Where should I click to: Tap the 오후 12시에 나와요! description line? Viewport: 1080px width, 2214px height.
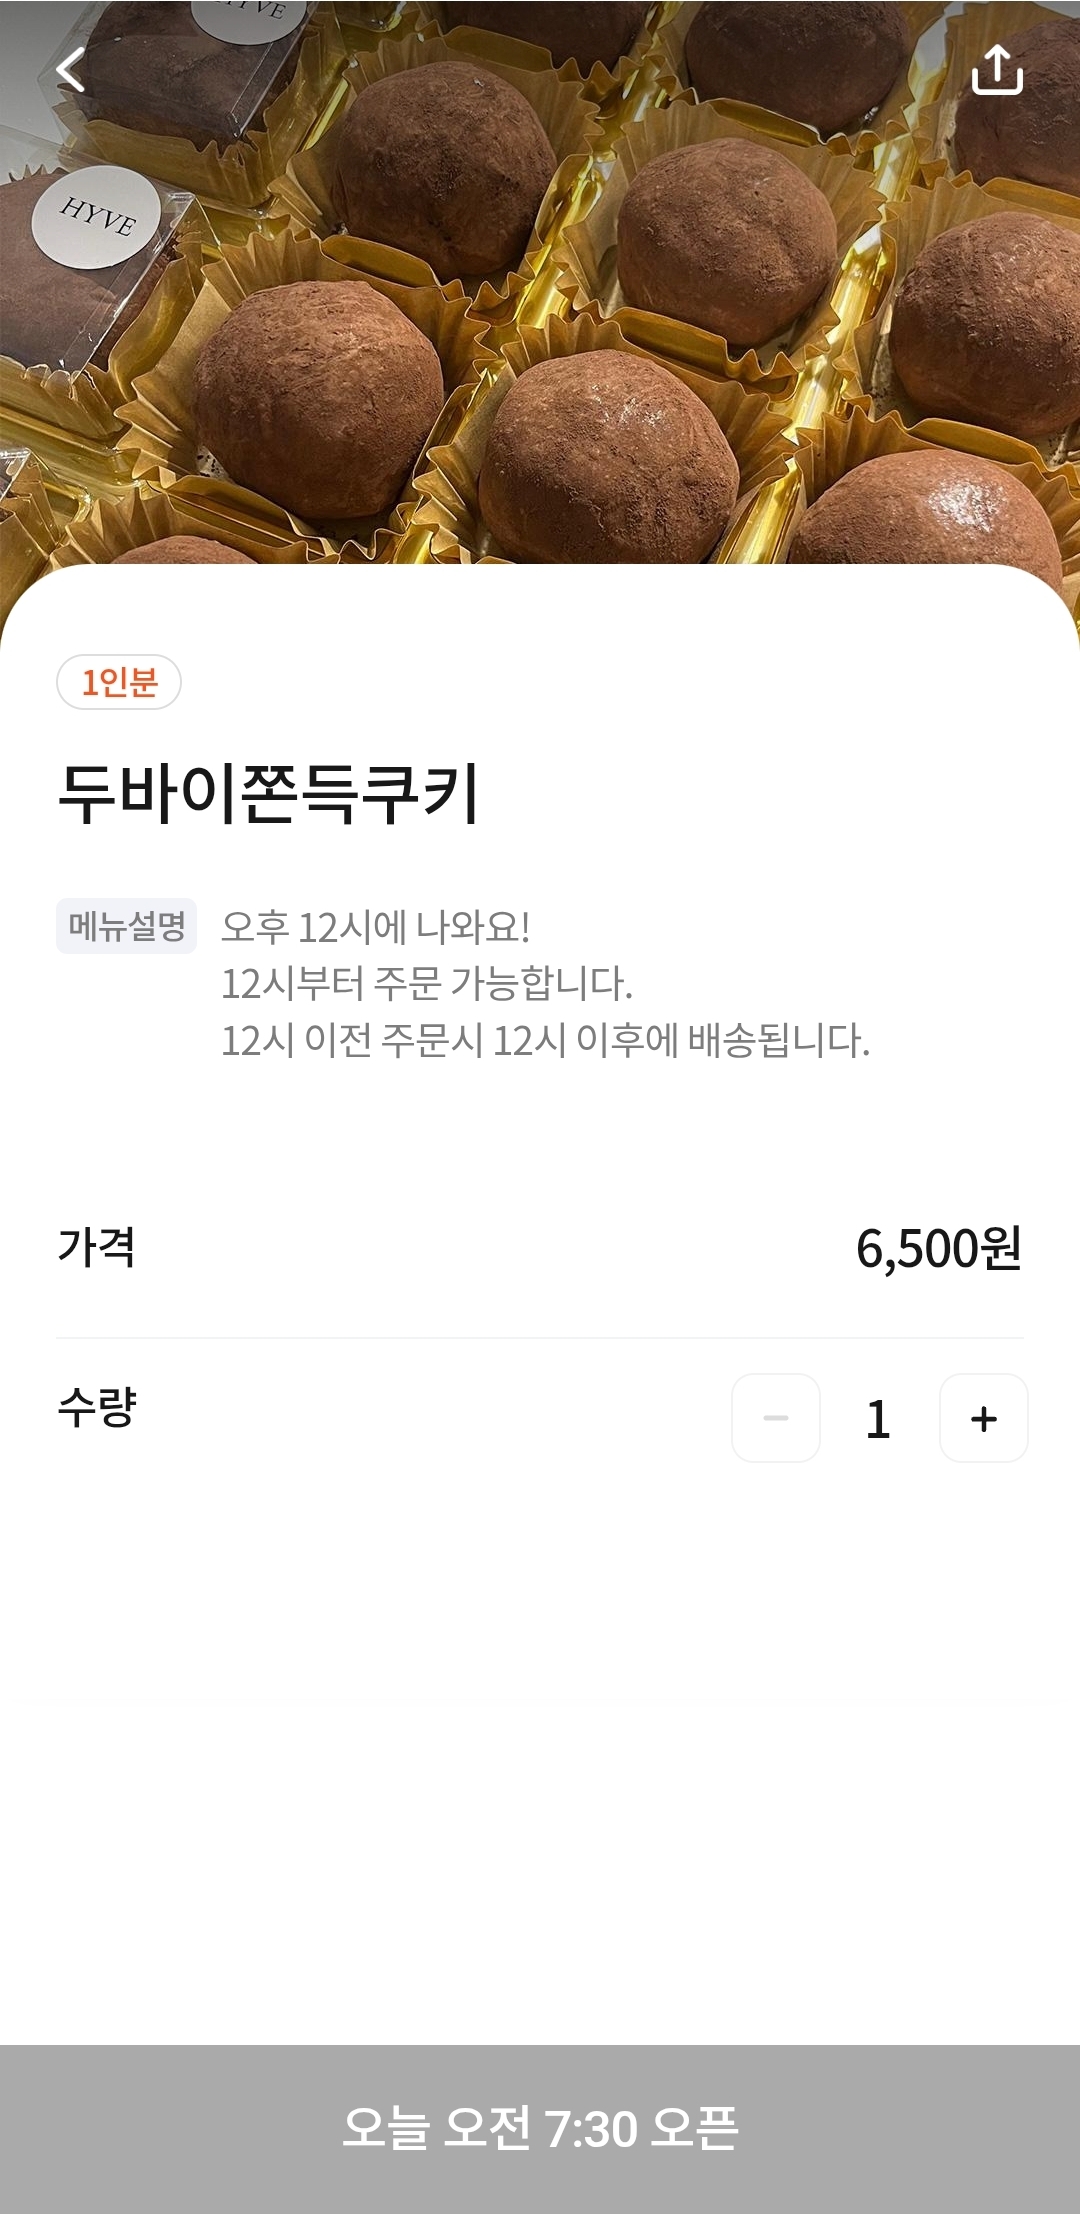(375, 927)
